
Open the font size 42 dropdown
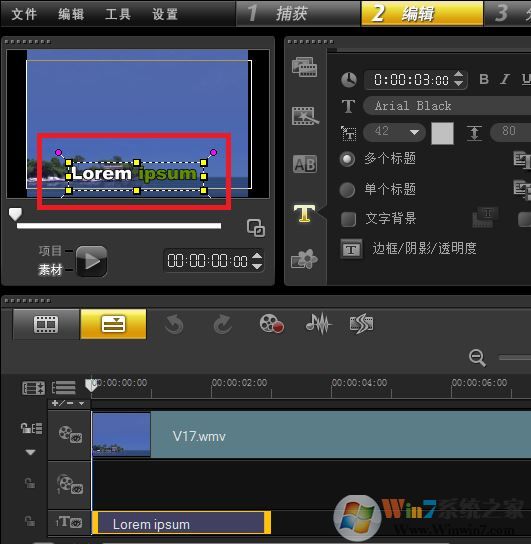(x=394, y=133)
